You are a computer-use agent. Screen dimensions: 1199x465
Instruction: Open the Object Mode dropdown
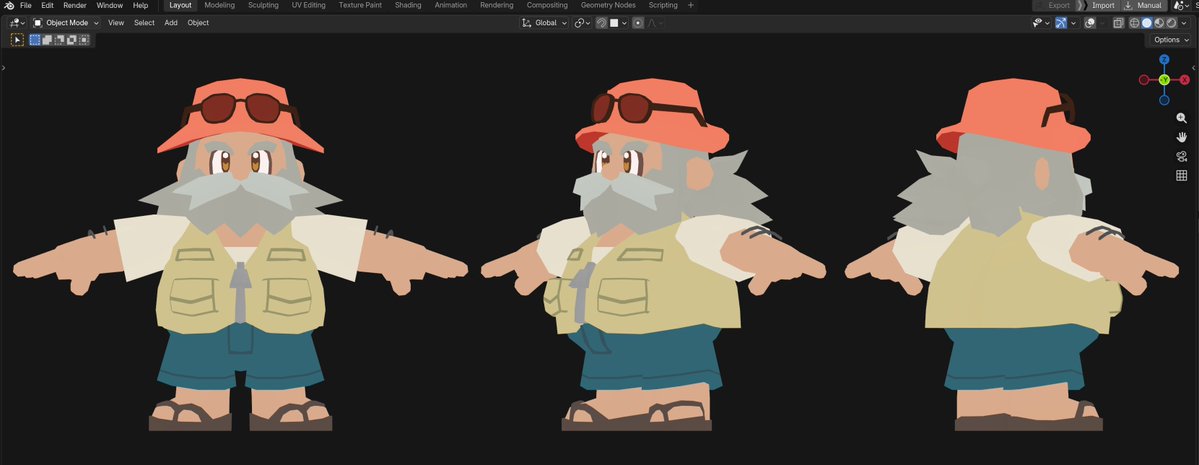(66, 23)
